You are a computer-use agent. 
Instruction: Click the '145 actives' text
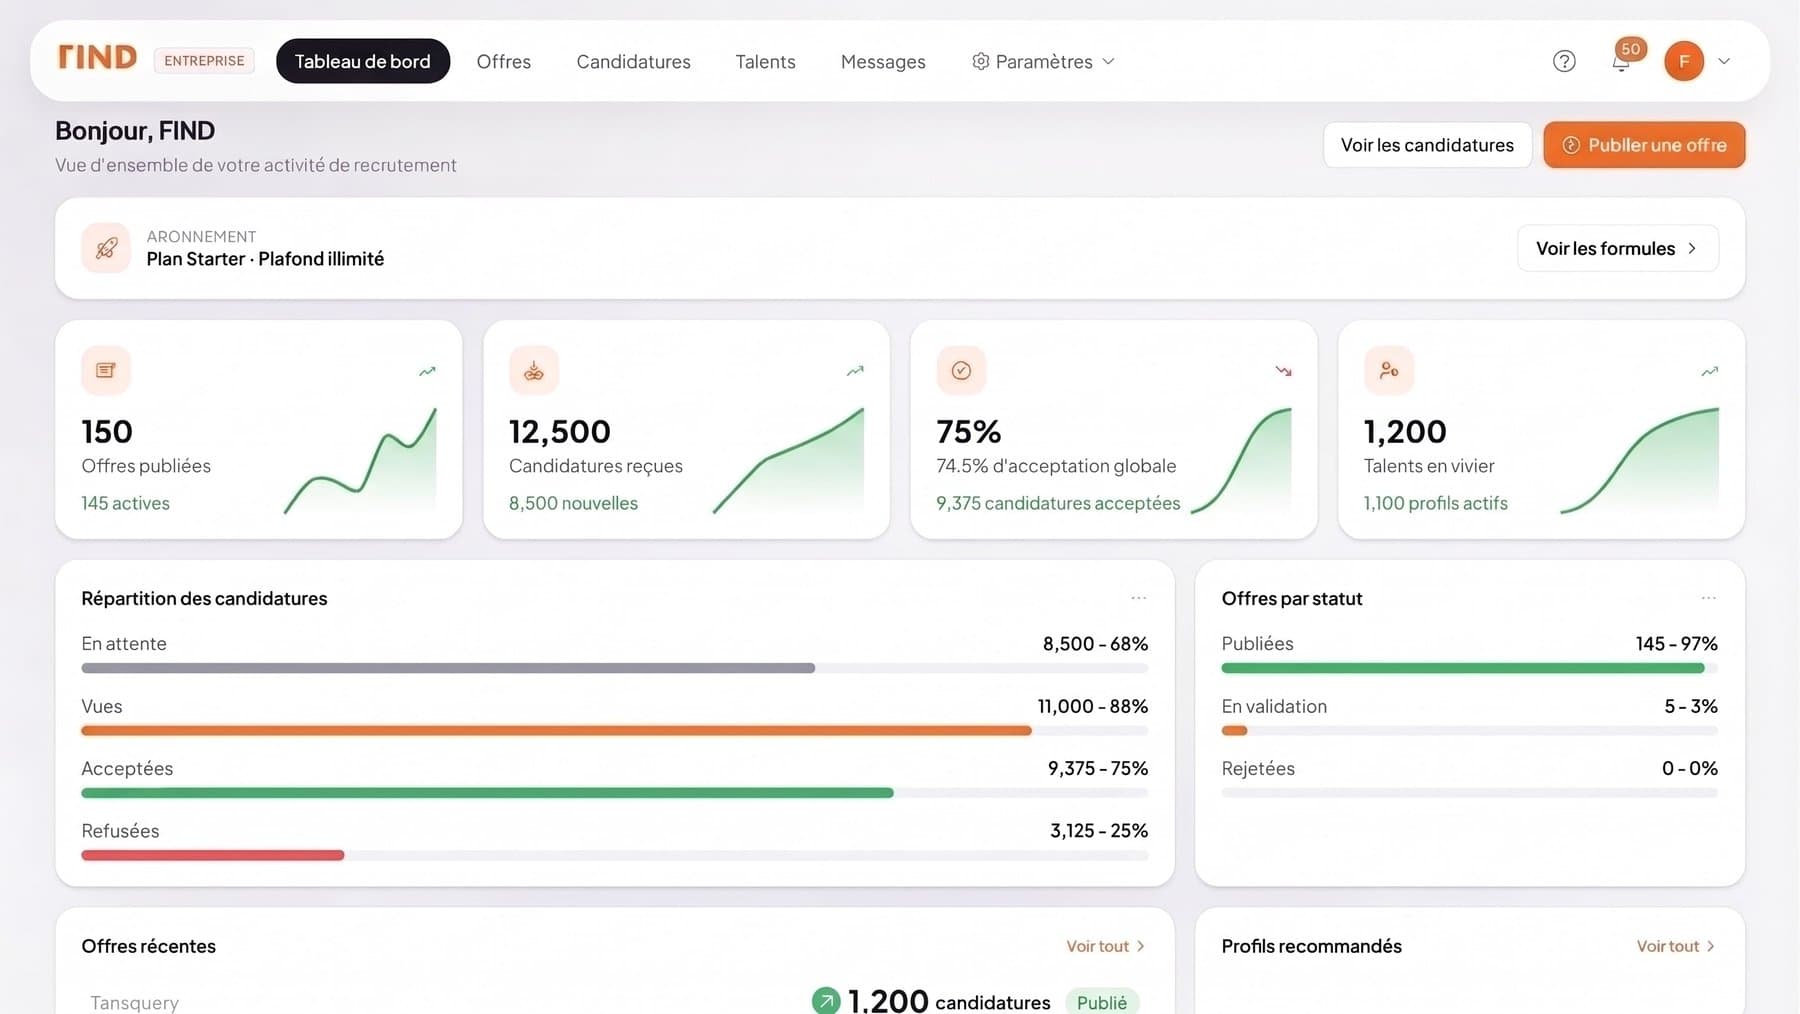pos(126,503)
